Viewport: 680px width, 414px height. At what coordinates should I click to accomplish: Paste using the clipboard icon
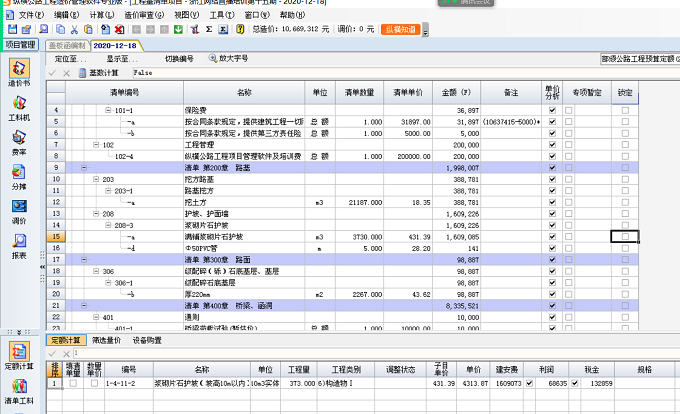(x=88, y=29)
